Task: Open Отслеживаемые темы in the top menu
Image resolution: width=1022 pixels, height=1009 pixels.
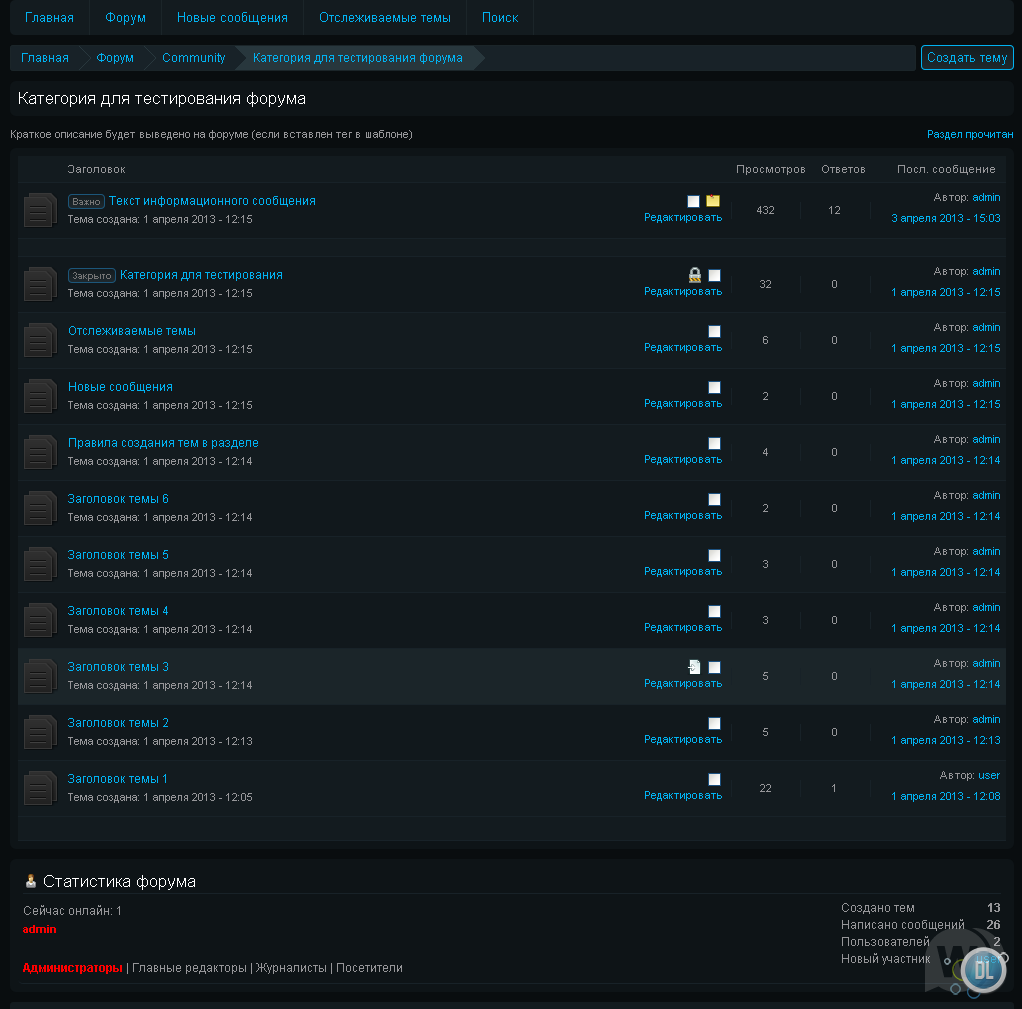Action: [x=385, y=18]
